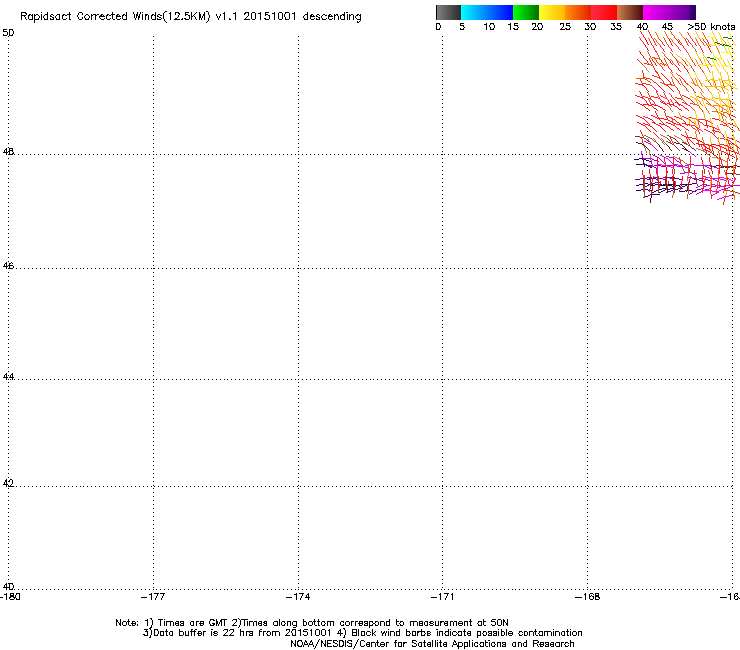The image size is (740, 650).
Task: Click the latitude label 40
Action: click(x=8, y=586)
